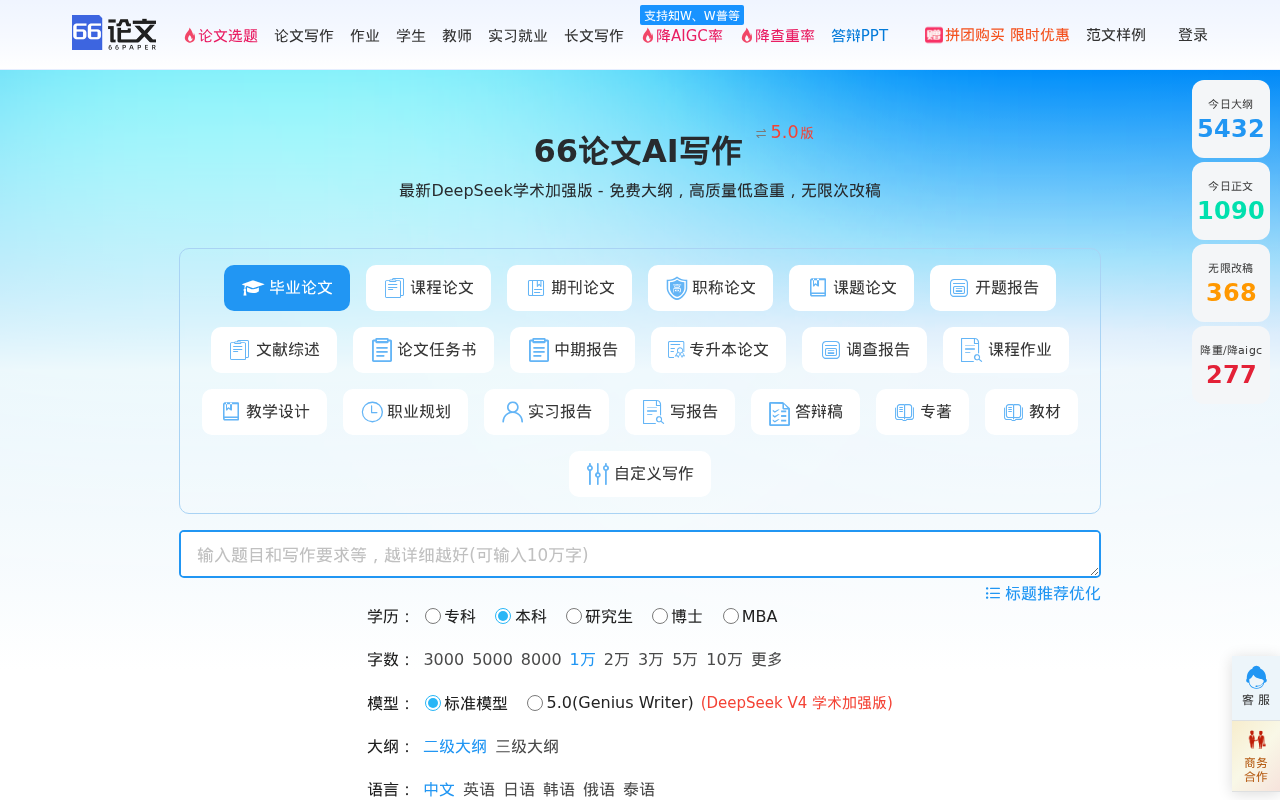Choose 三级大纲 outline level

click(527, 747)
